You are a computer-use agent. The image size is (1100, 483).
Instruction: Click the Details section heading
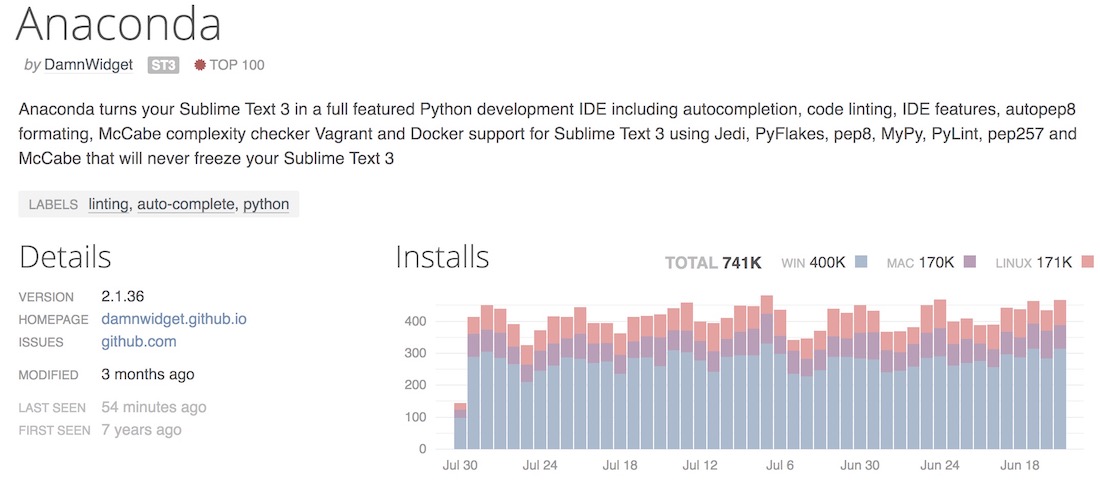(65, 257)
